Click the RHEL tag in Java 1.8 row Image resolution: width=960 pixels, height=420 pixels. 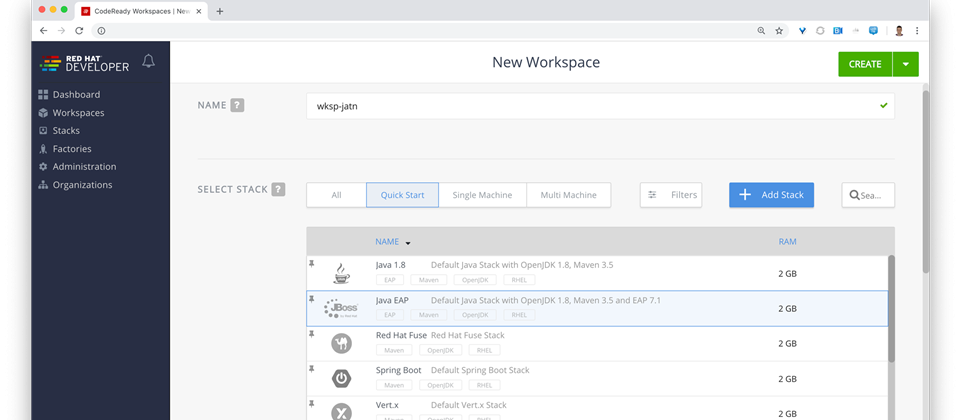point(519,280)
